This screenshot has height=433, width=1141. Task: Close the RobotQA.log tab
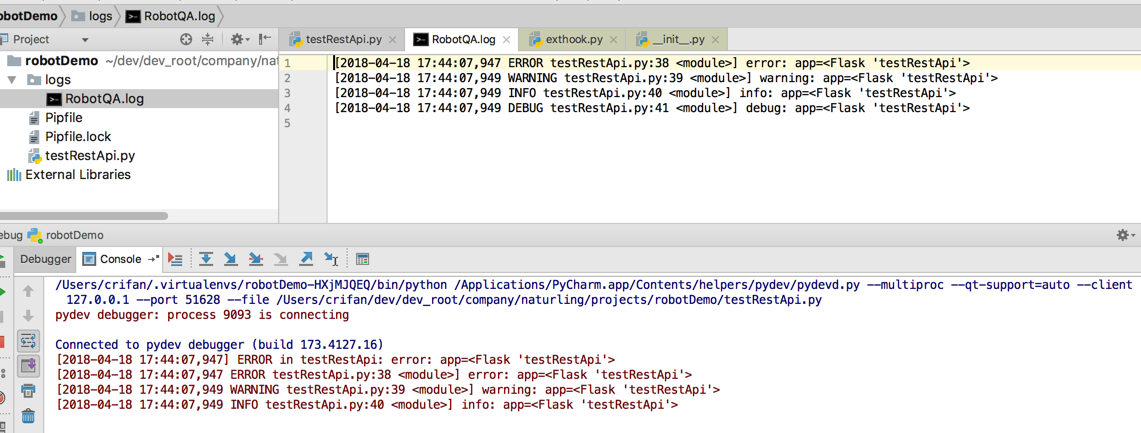[x=506, y=40]
